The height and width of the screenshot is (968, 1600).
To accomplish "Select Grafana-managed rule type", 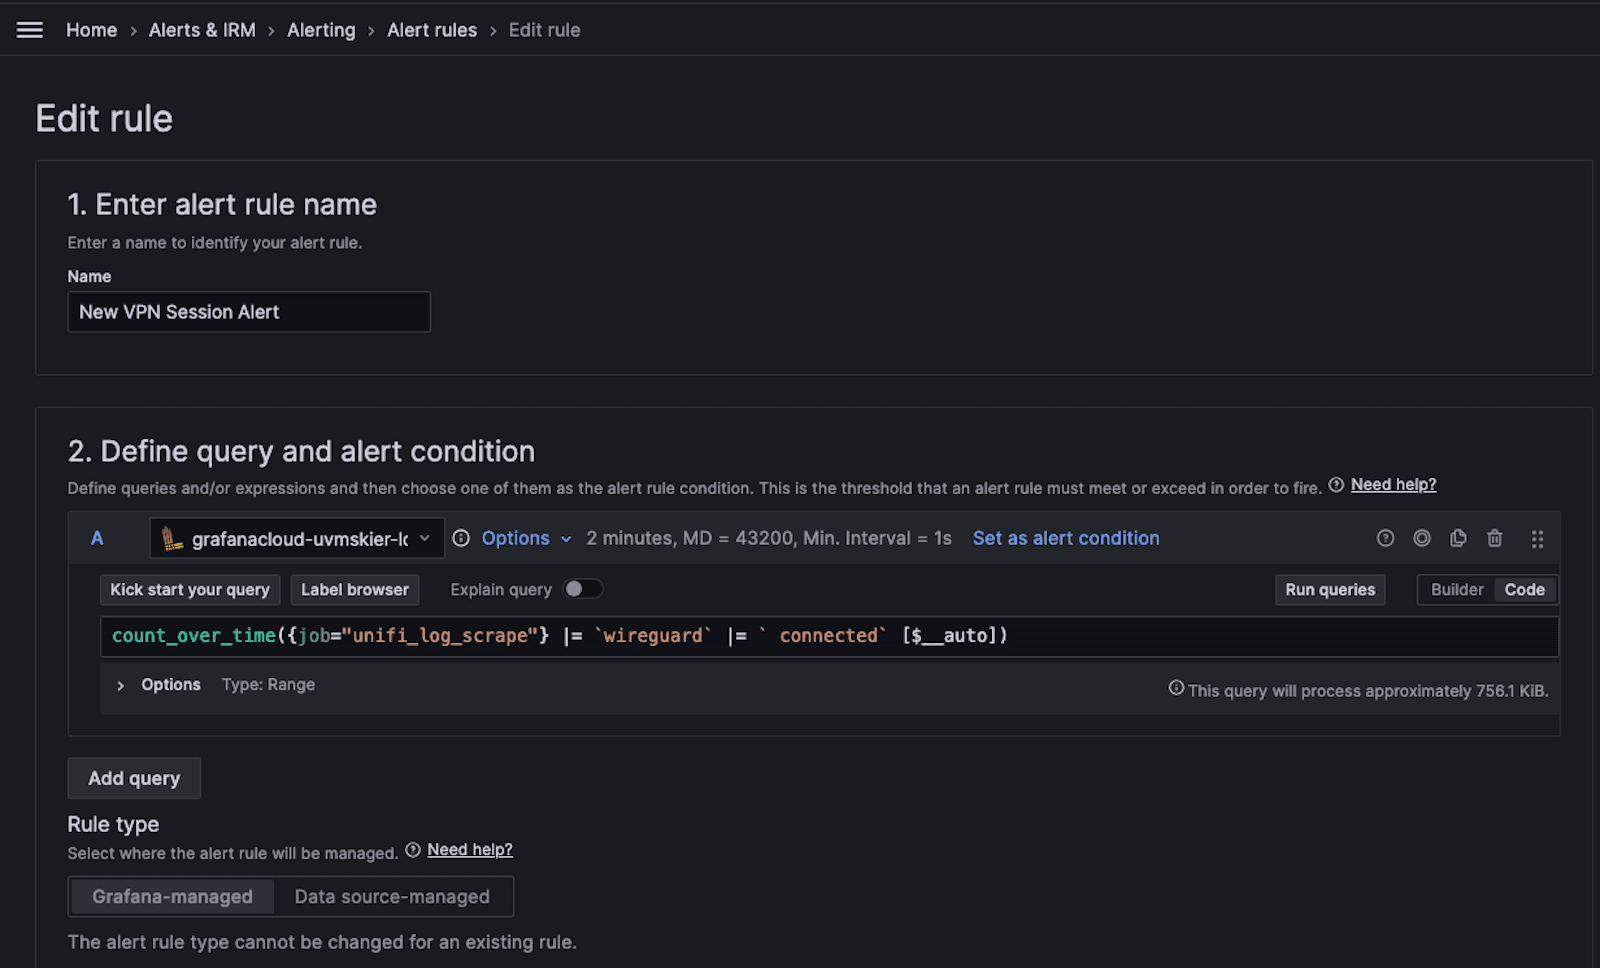I will coord(172,897).
